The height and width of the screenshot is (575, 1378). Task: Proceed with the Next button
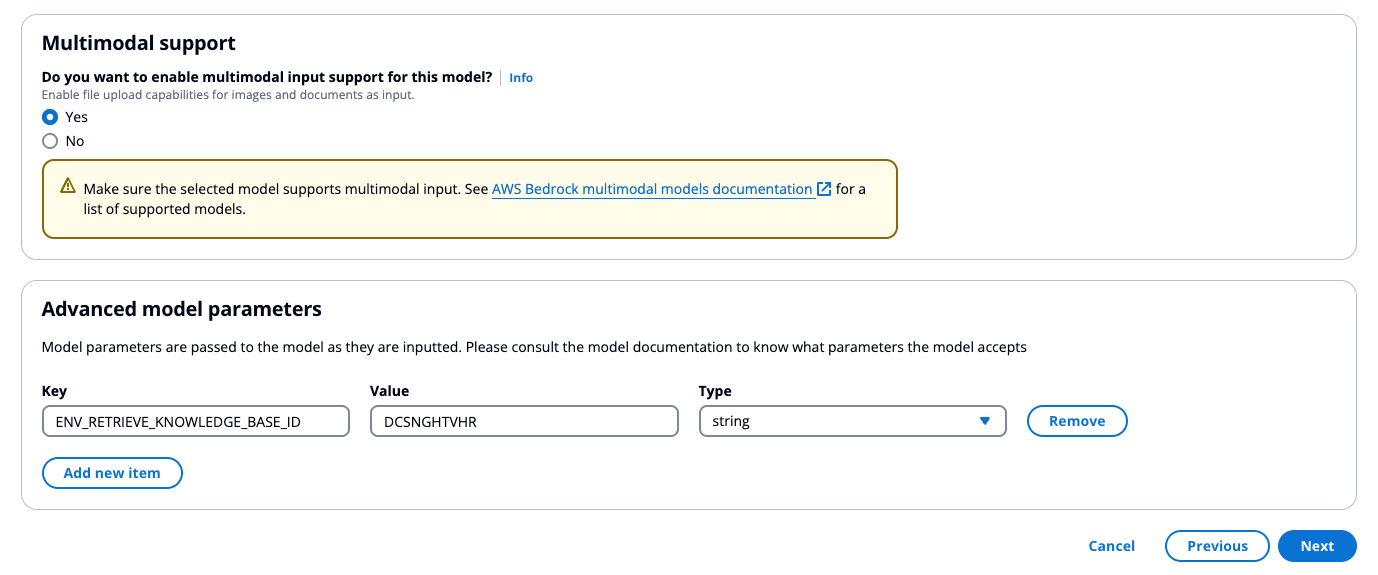[1317, 546]
